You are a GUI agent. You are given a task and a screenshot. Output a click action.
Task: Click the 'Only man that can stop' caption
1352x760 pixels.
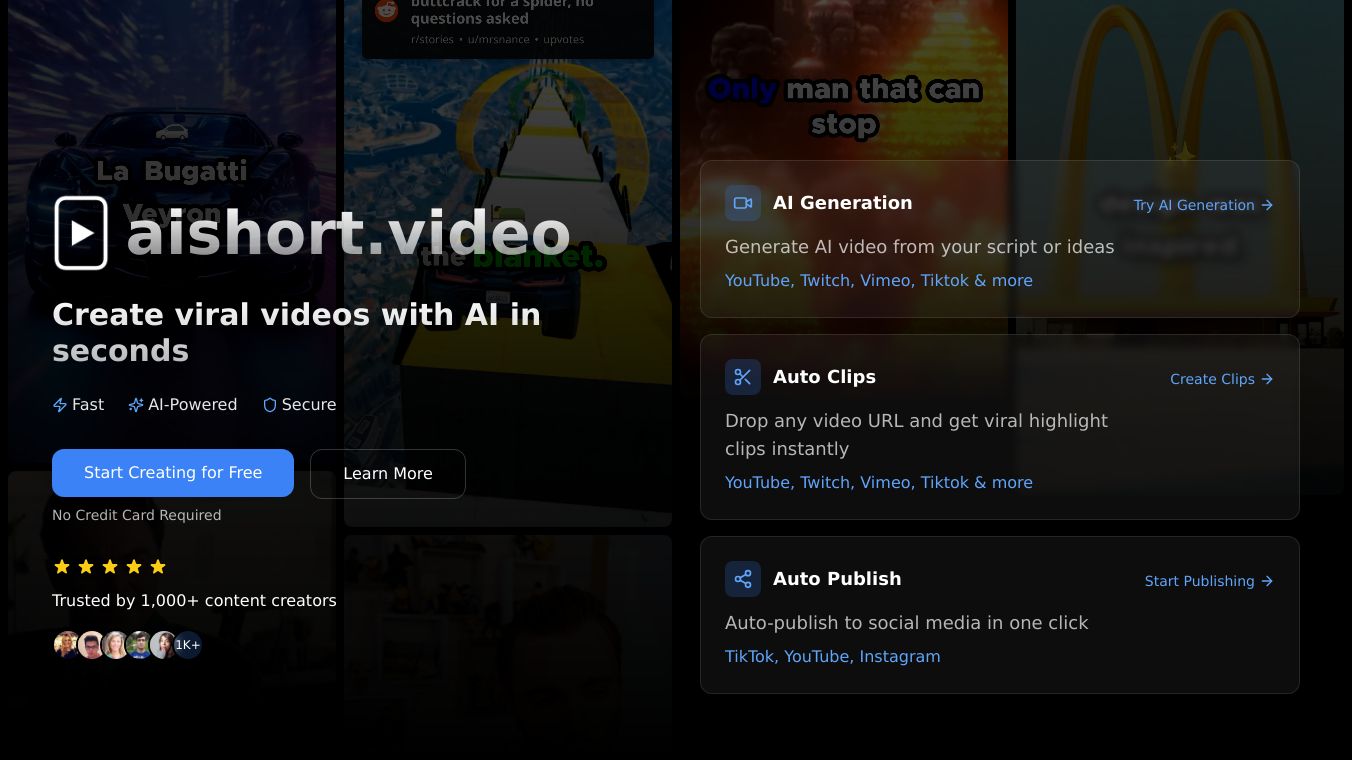[844, 107]
